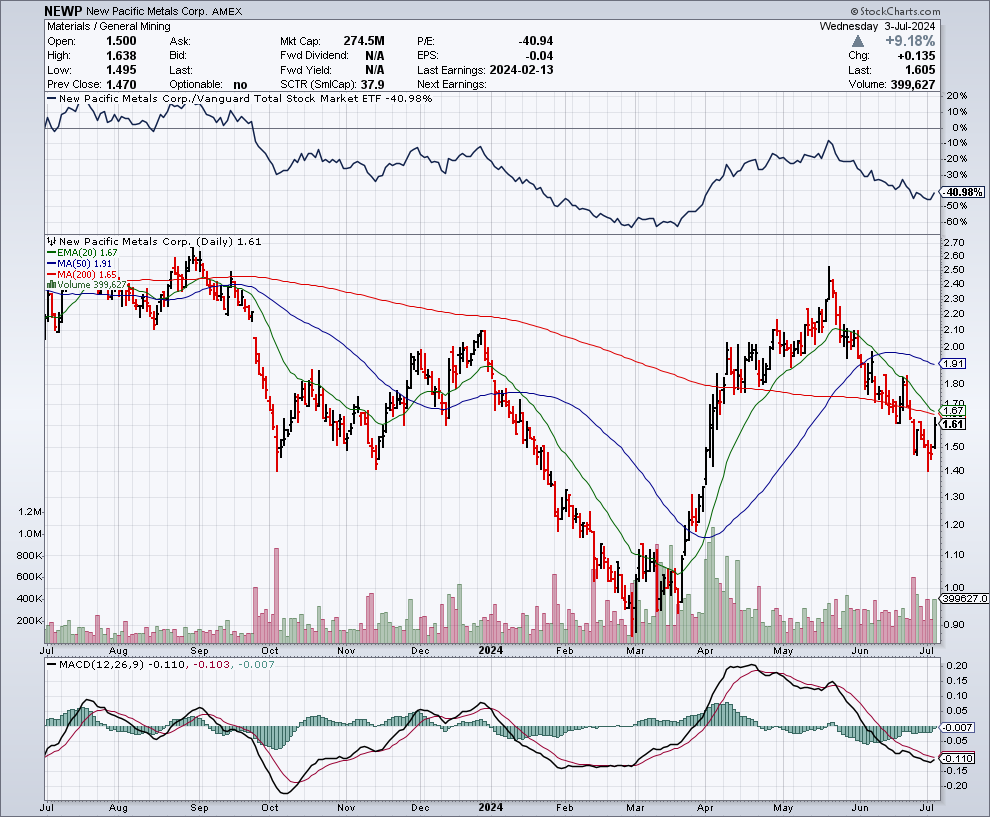Click the AMEX exchange label
The width and height of the screenshot is (990, 817).
pyautogui.click(x=228, y=11)
